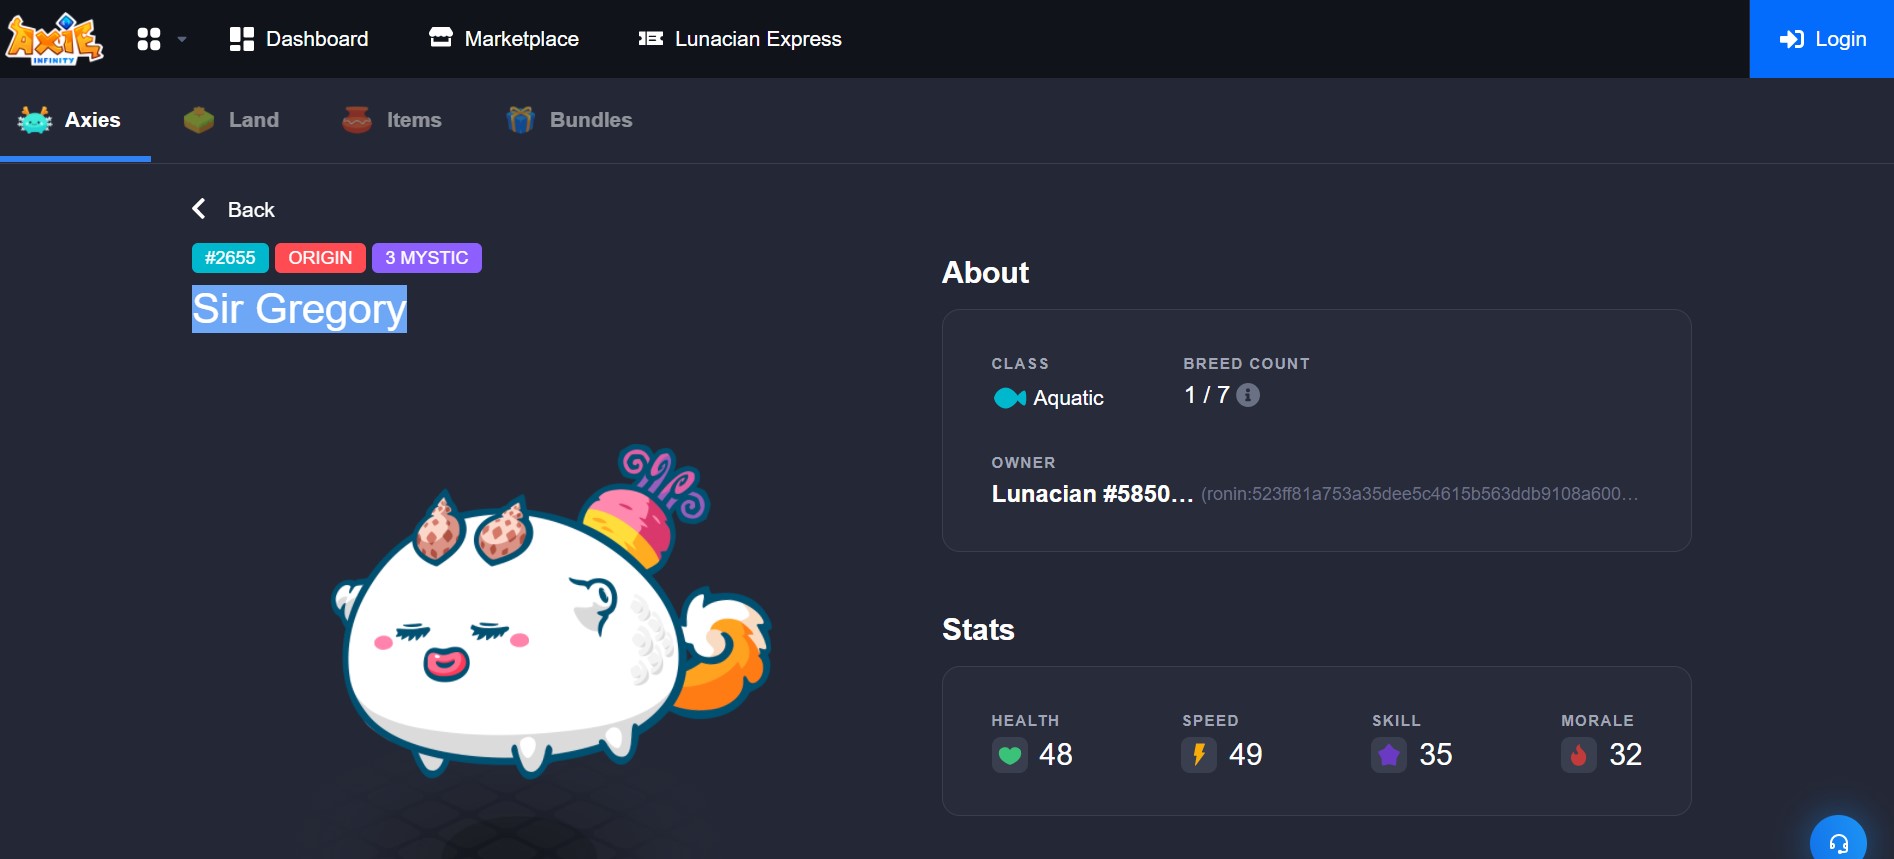Expand the dropdown arrow next to app grid

coord(182,39)
